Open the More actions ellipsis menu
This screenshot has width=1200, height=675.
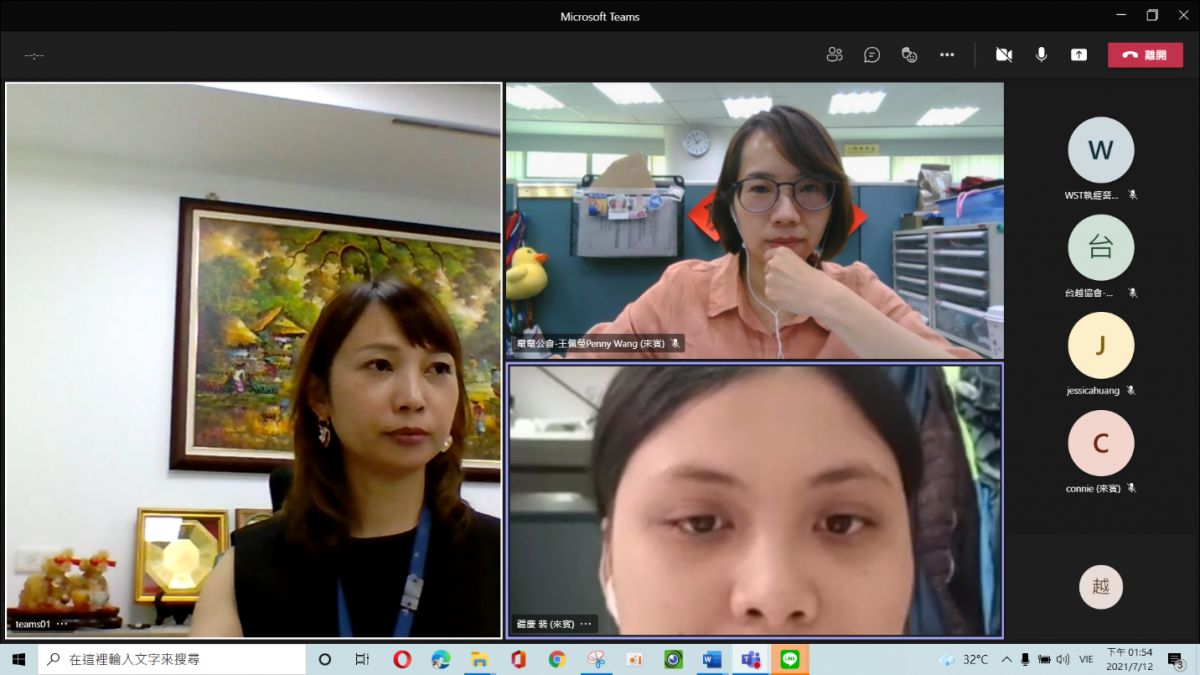pyautogui.click(x=947, y=55)
